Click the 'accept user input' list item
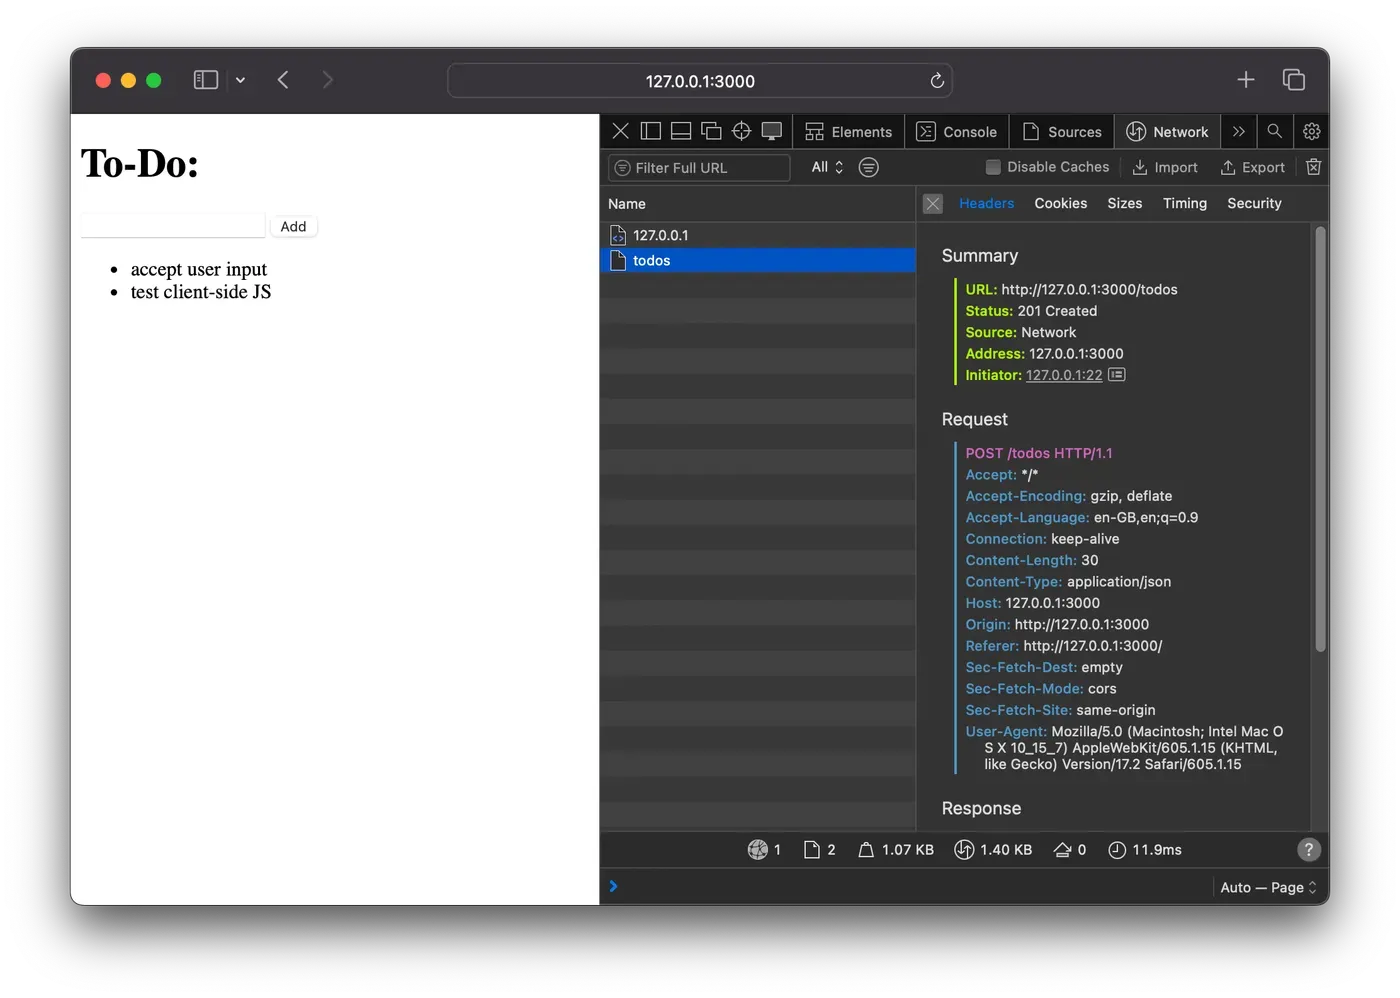This screenshot has height=998, width=1400. (x=199, y=269)
